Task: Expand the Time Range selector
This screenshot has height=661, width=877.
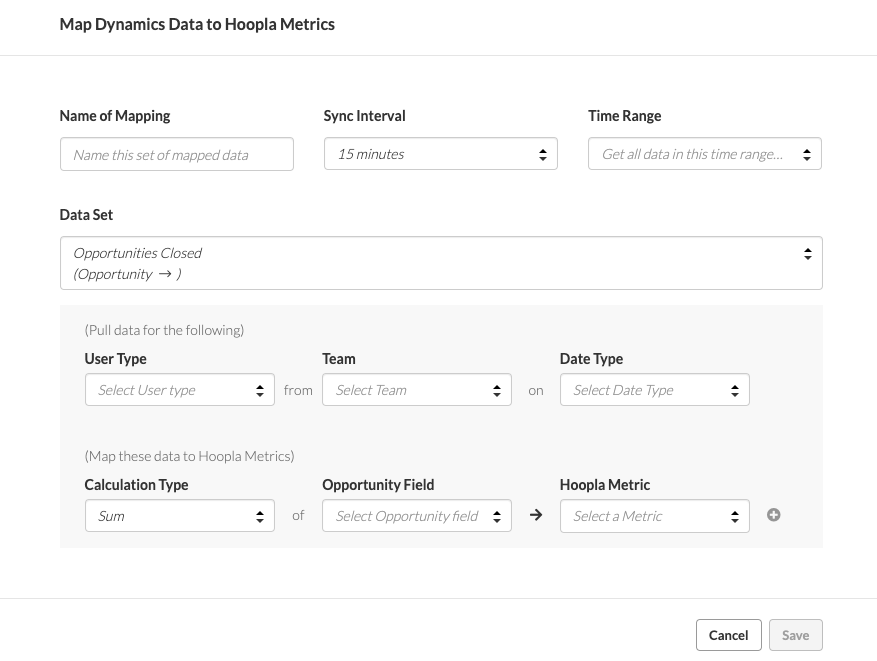Action: 704,154
